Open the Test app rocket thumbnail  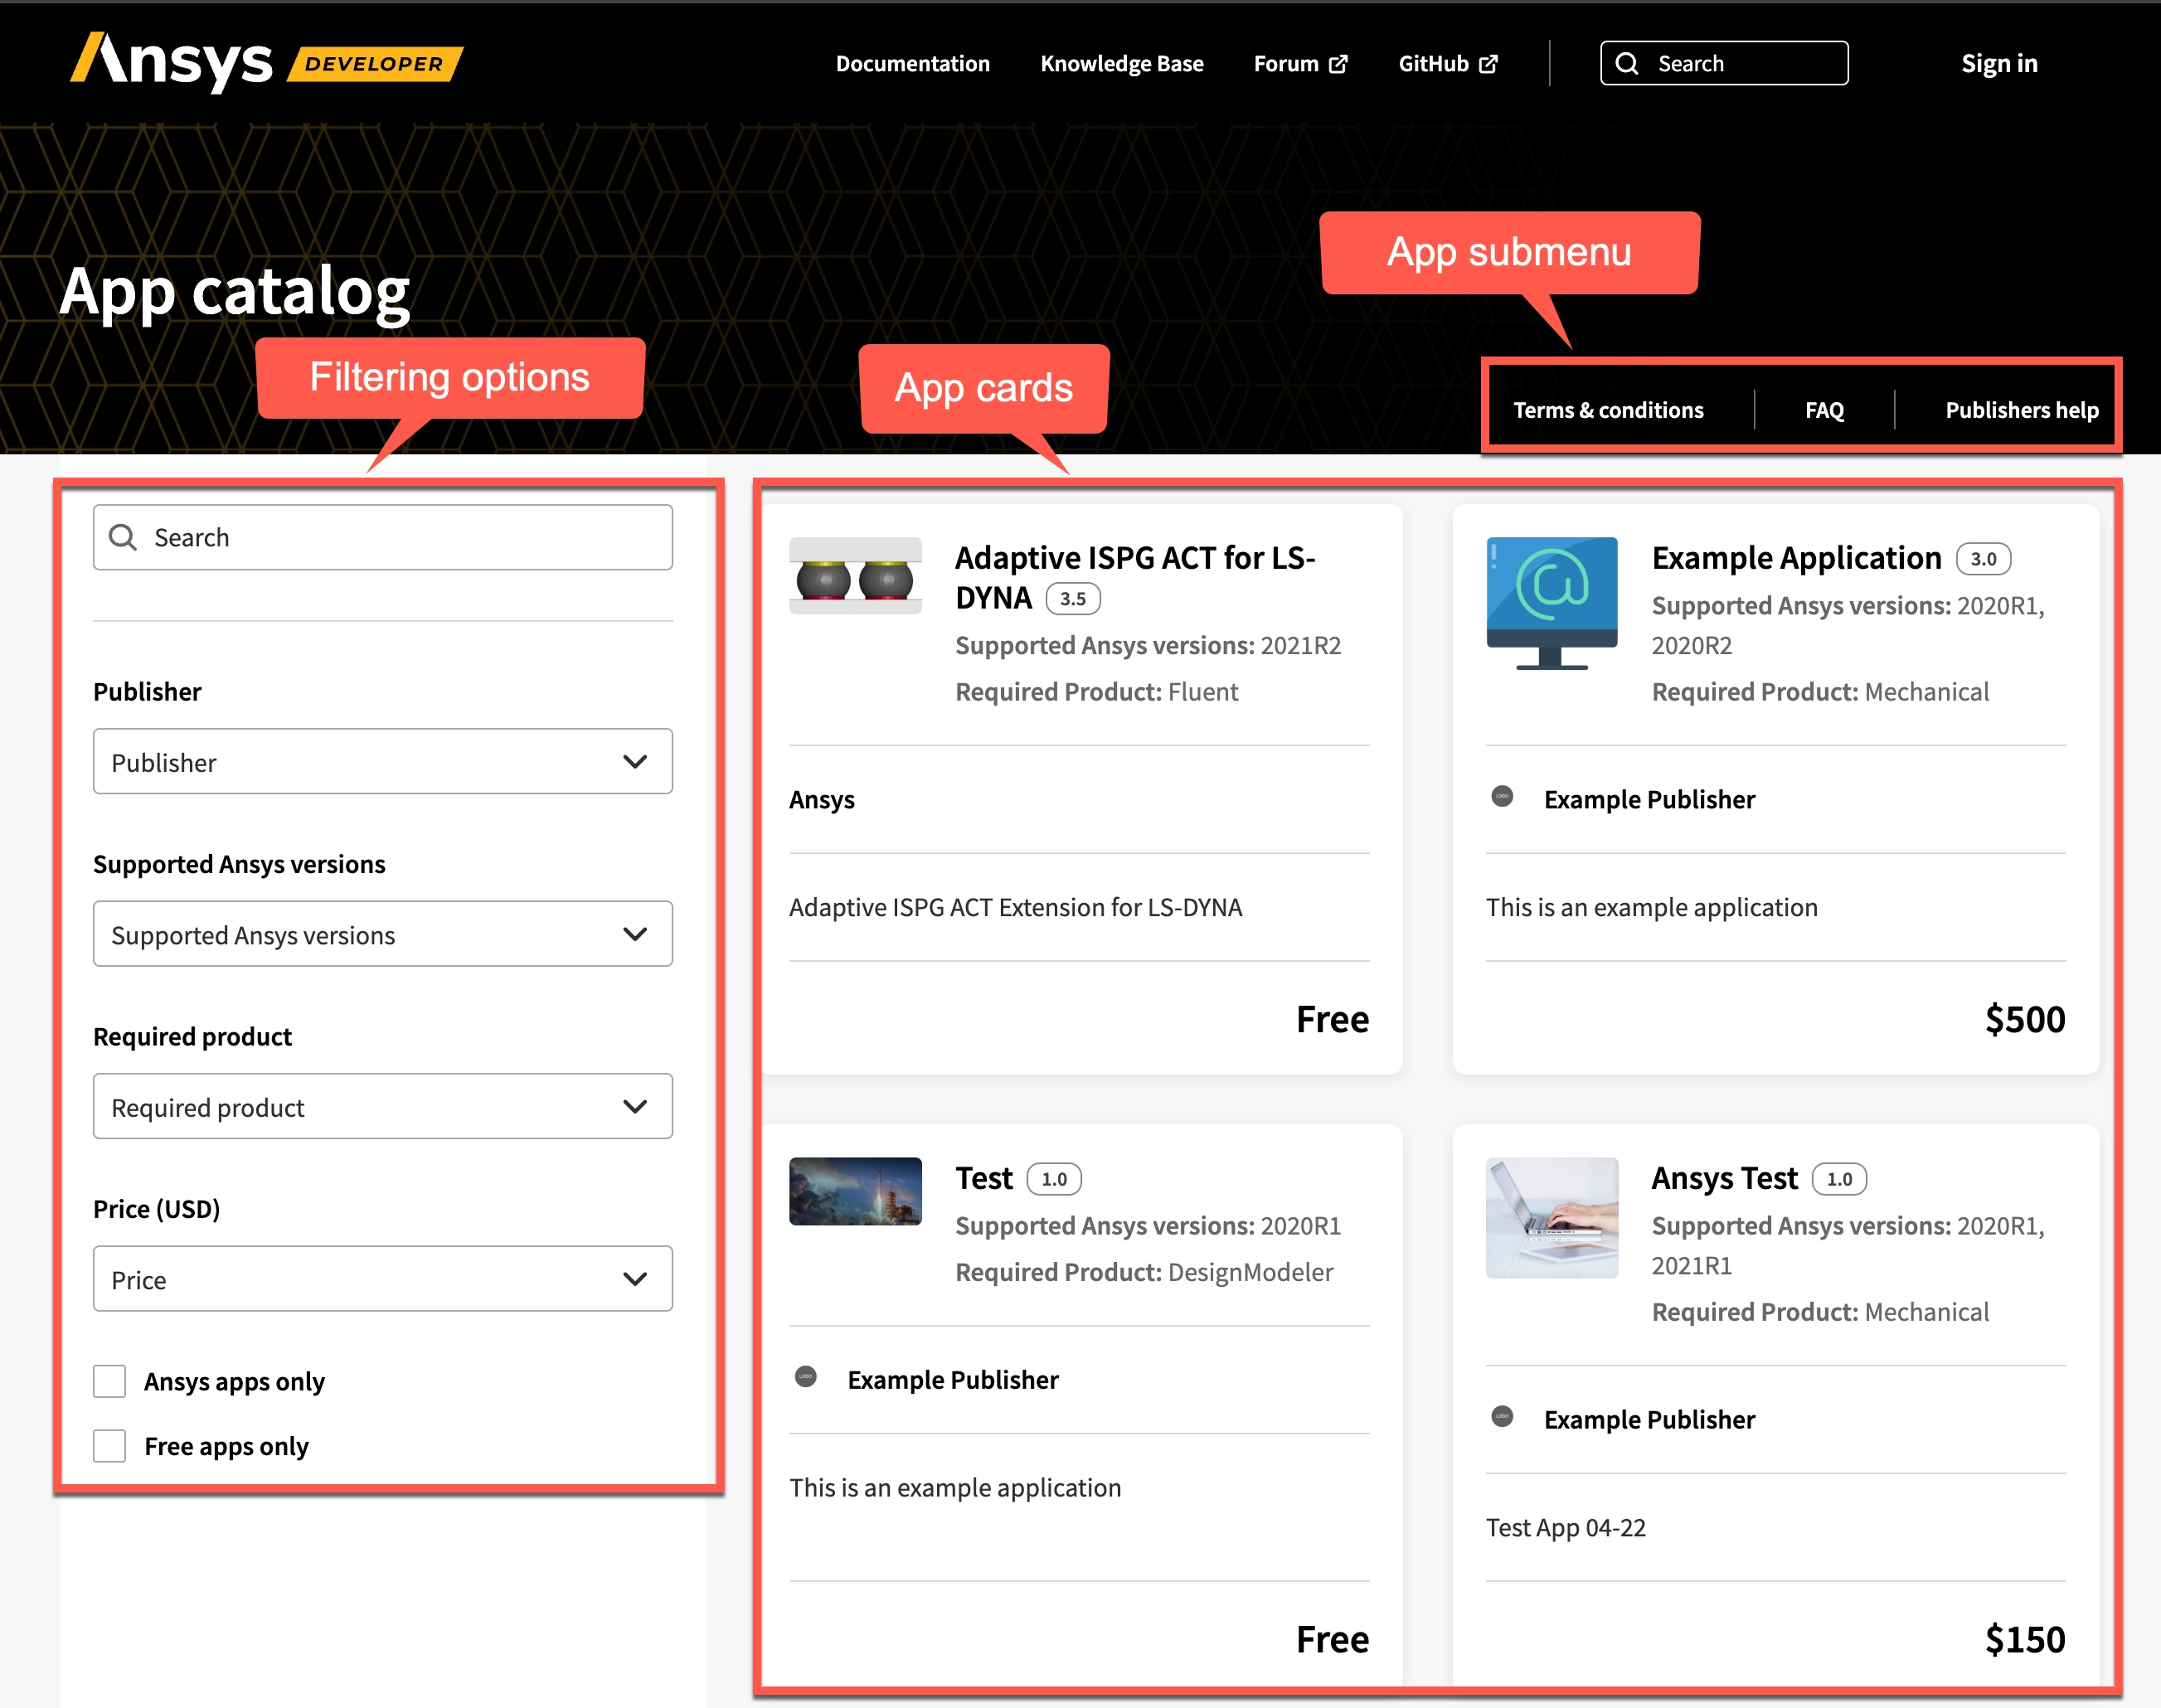tap(855, 1191)
